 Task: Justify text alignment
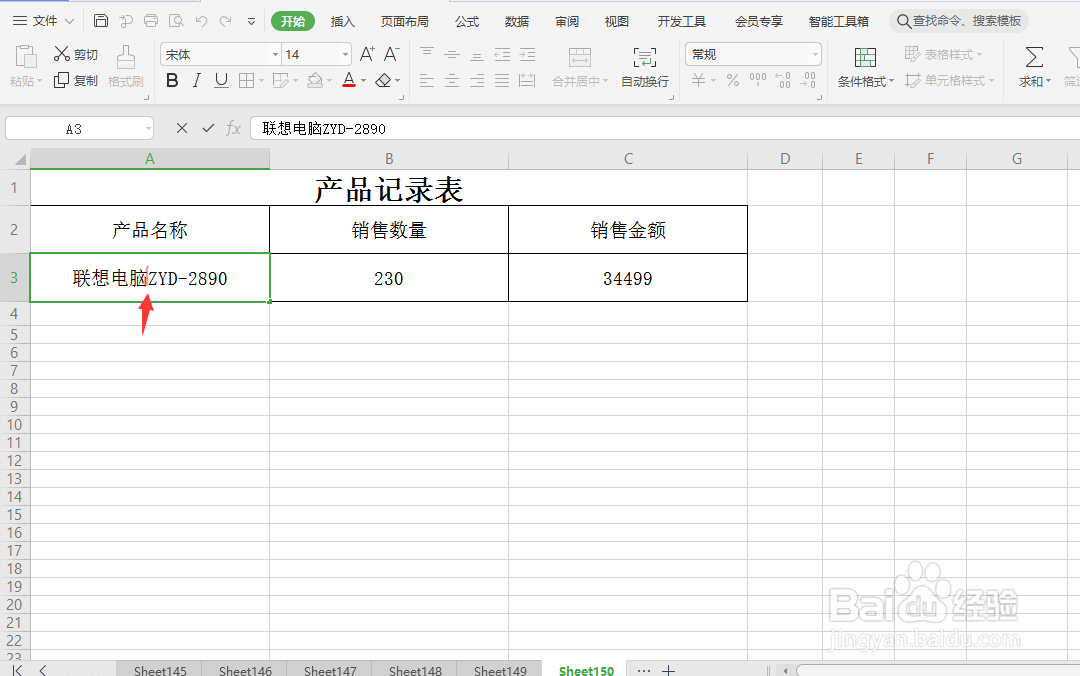coord(502,81)
